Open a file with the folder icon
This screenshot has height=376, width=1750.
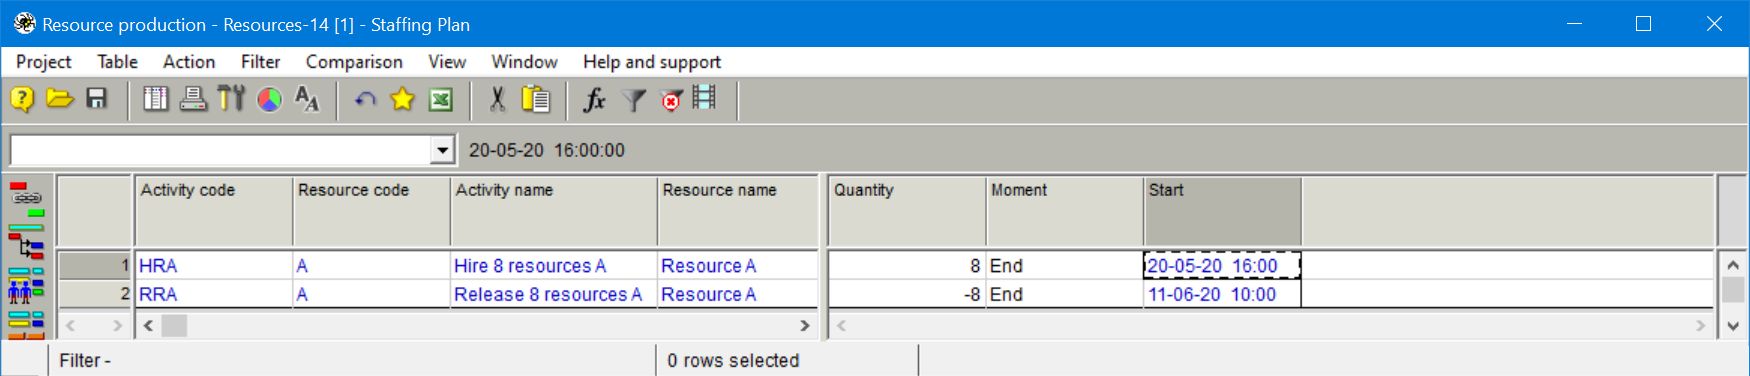tap(60, 99)
